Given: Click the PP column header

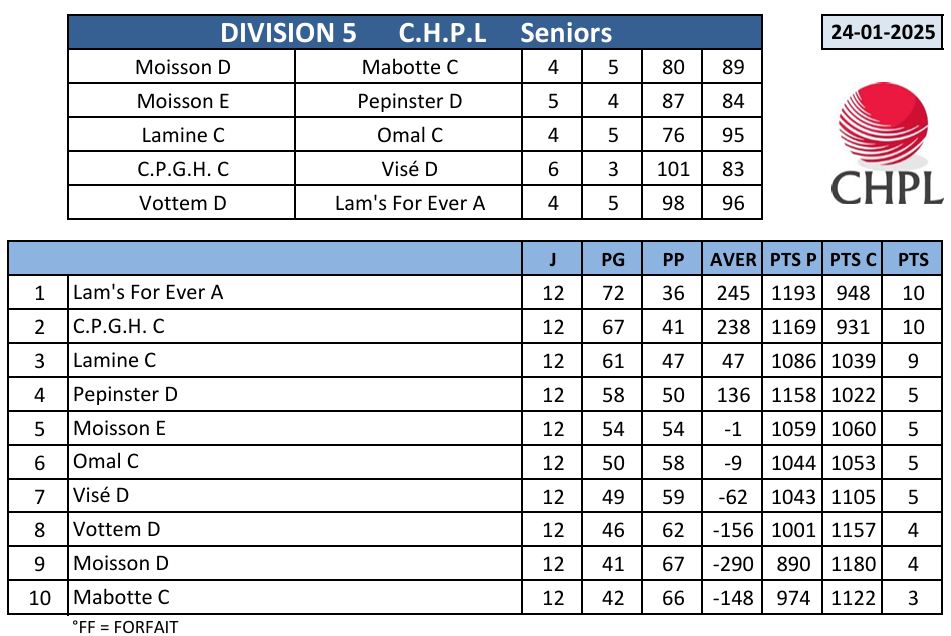Looking at the screenshot, I should [673, 259].
